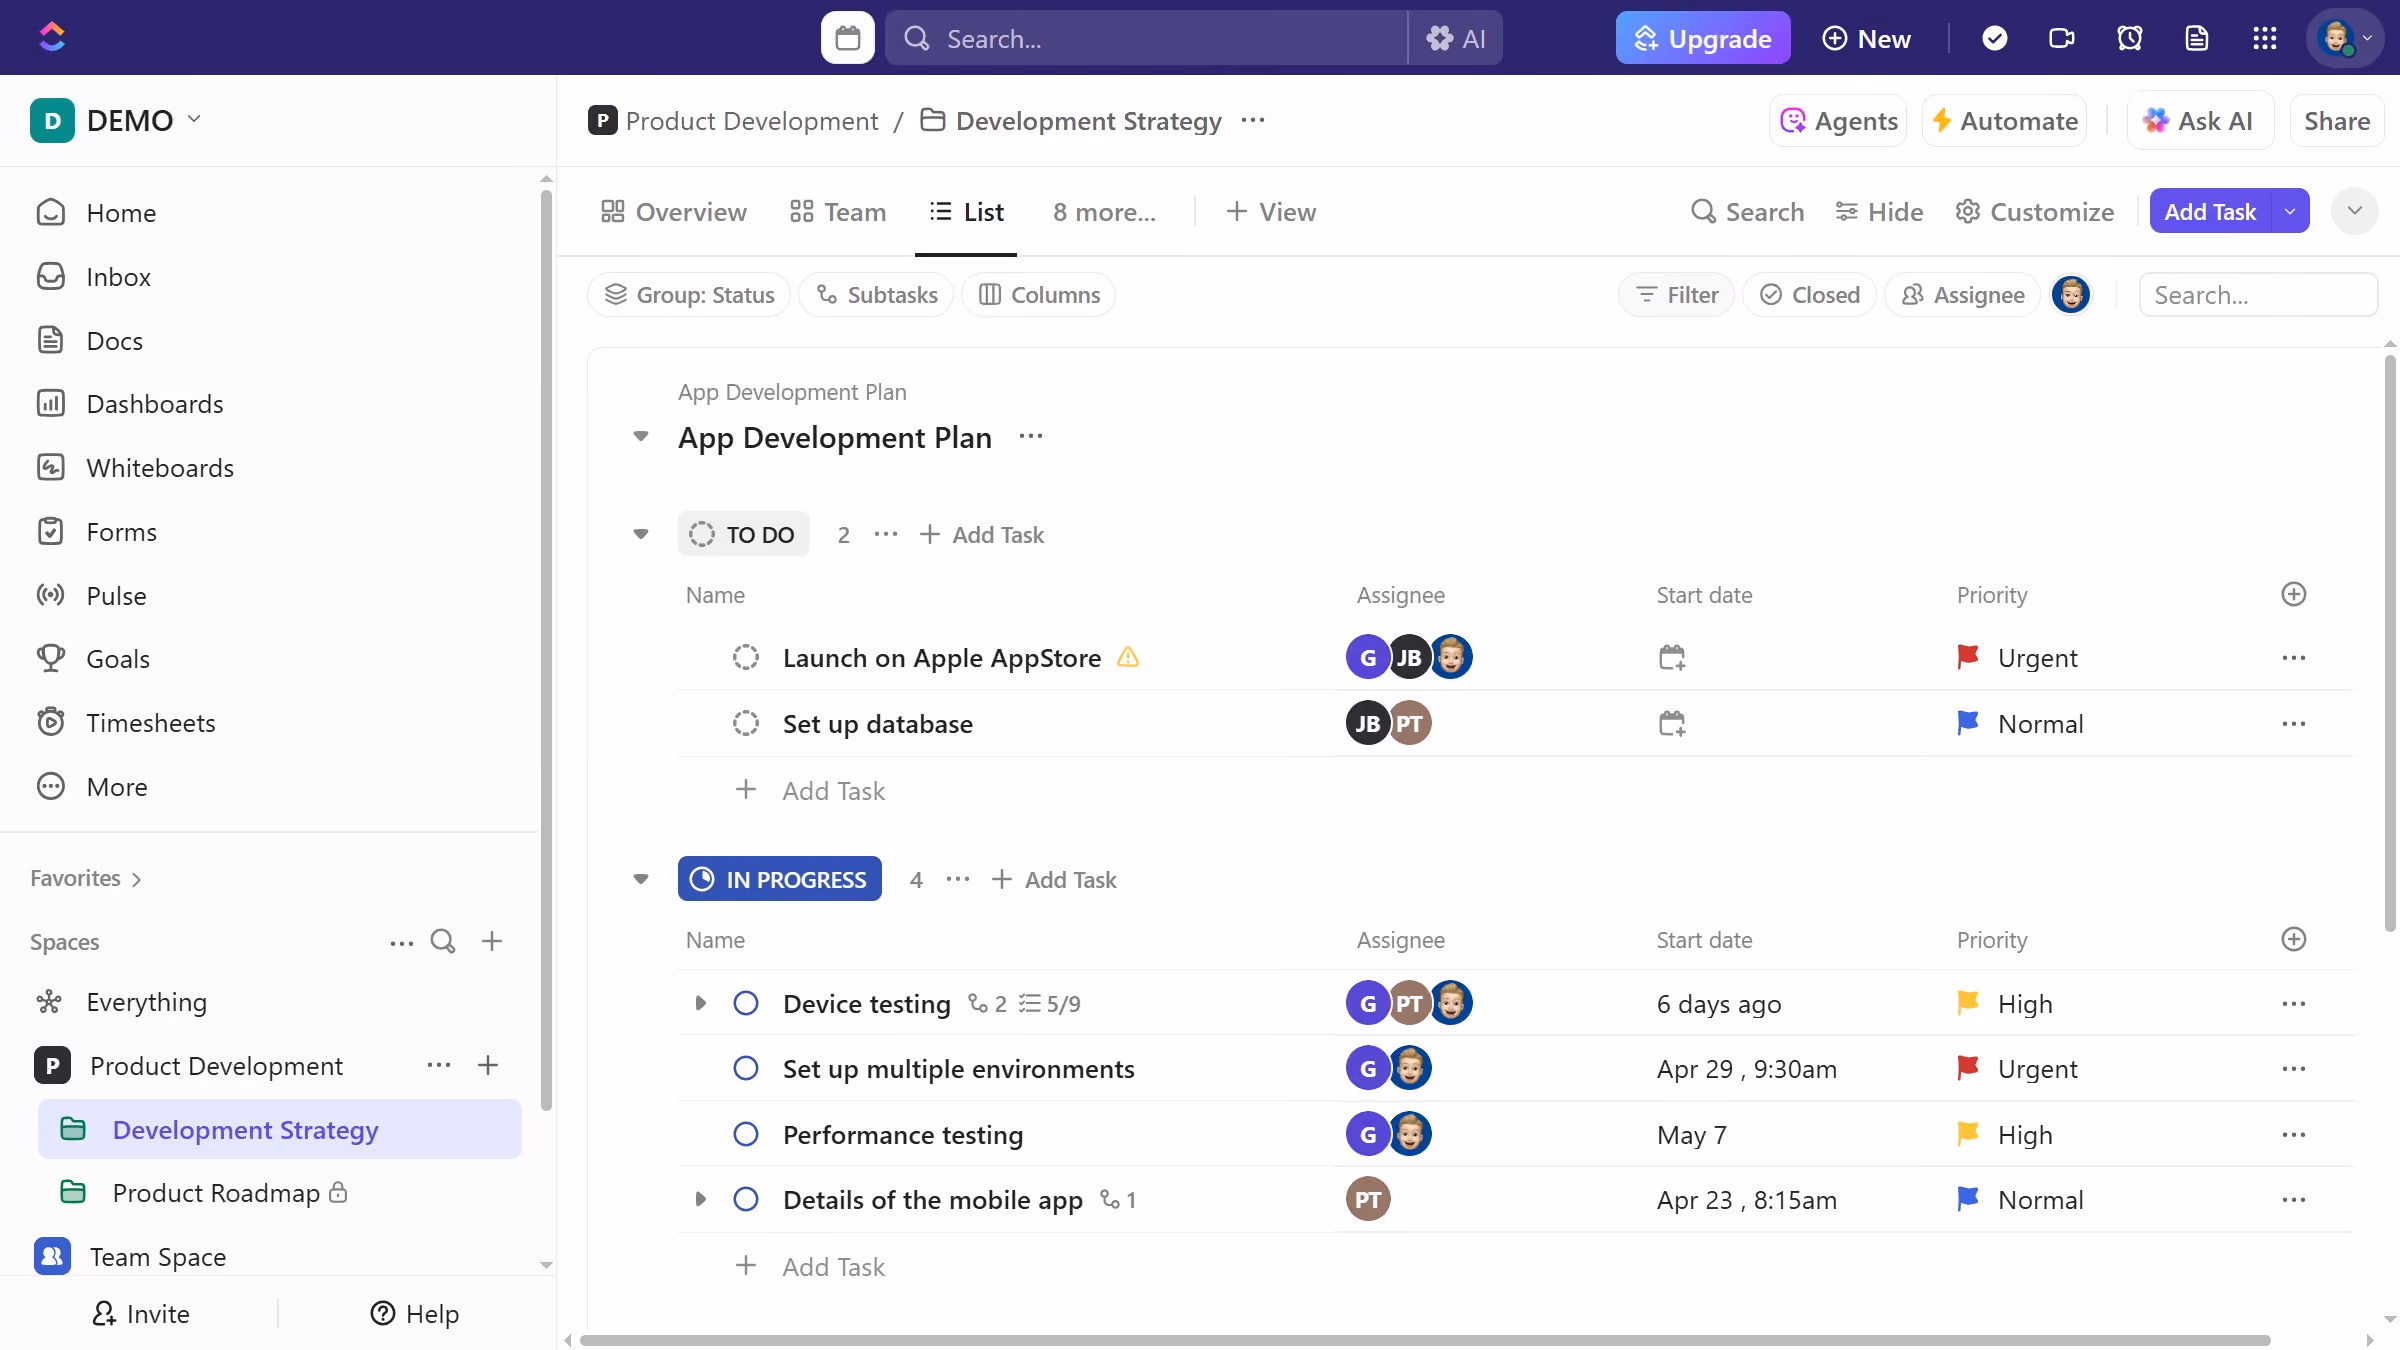2400x1350 pixels.
Task: Click the warning icon next to Launch on Apple AppStore
Action: 1128,657
